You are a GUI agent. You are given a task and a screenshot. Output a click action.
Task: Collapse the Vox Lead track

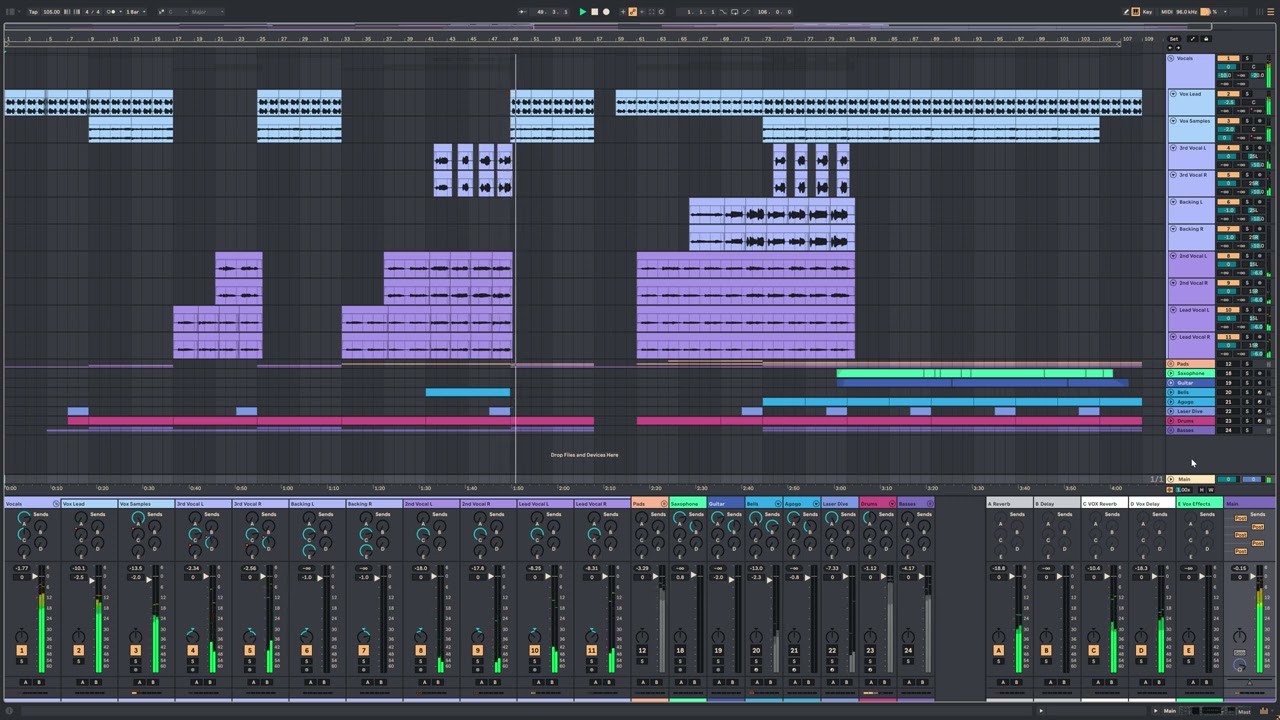point(1173,94)
